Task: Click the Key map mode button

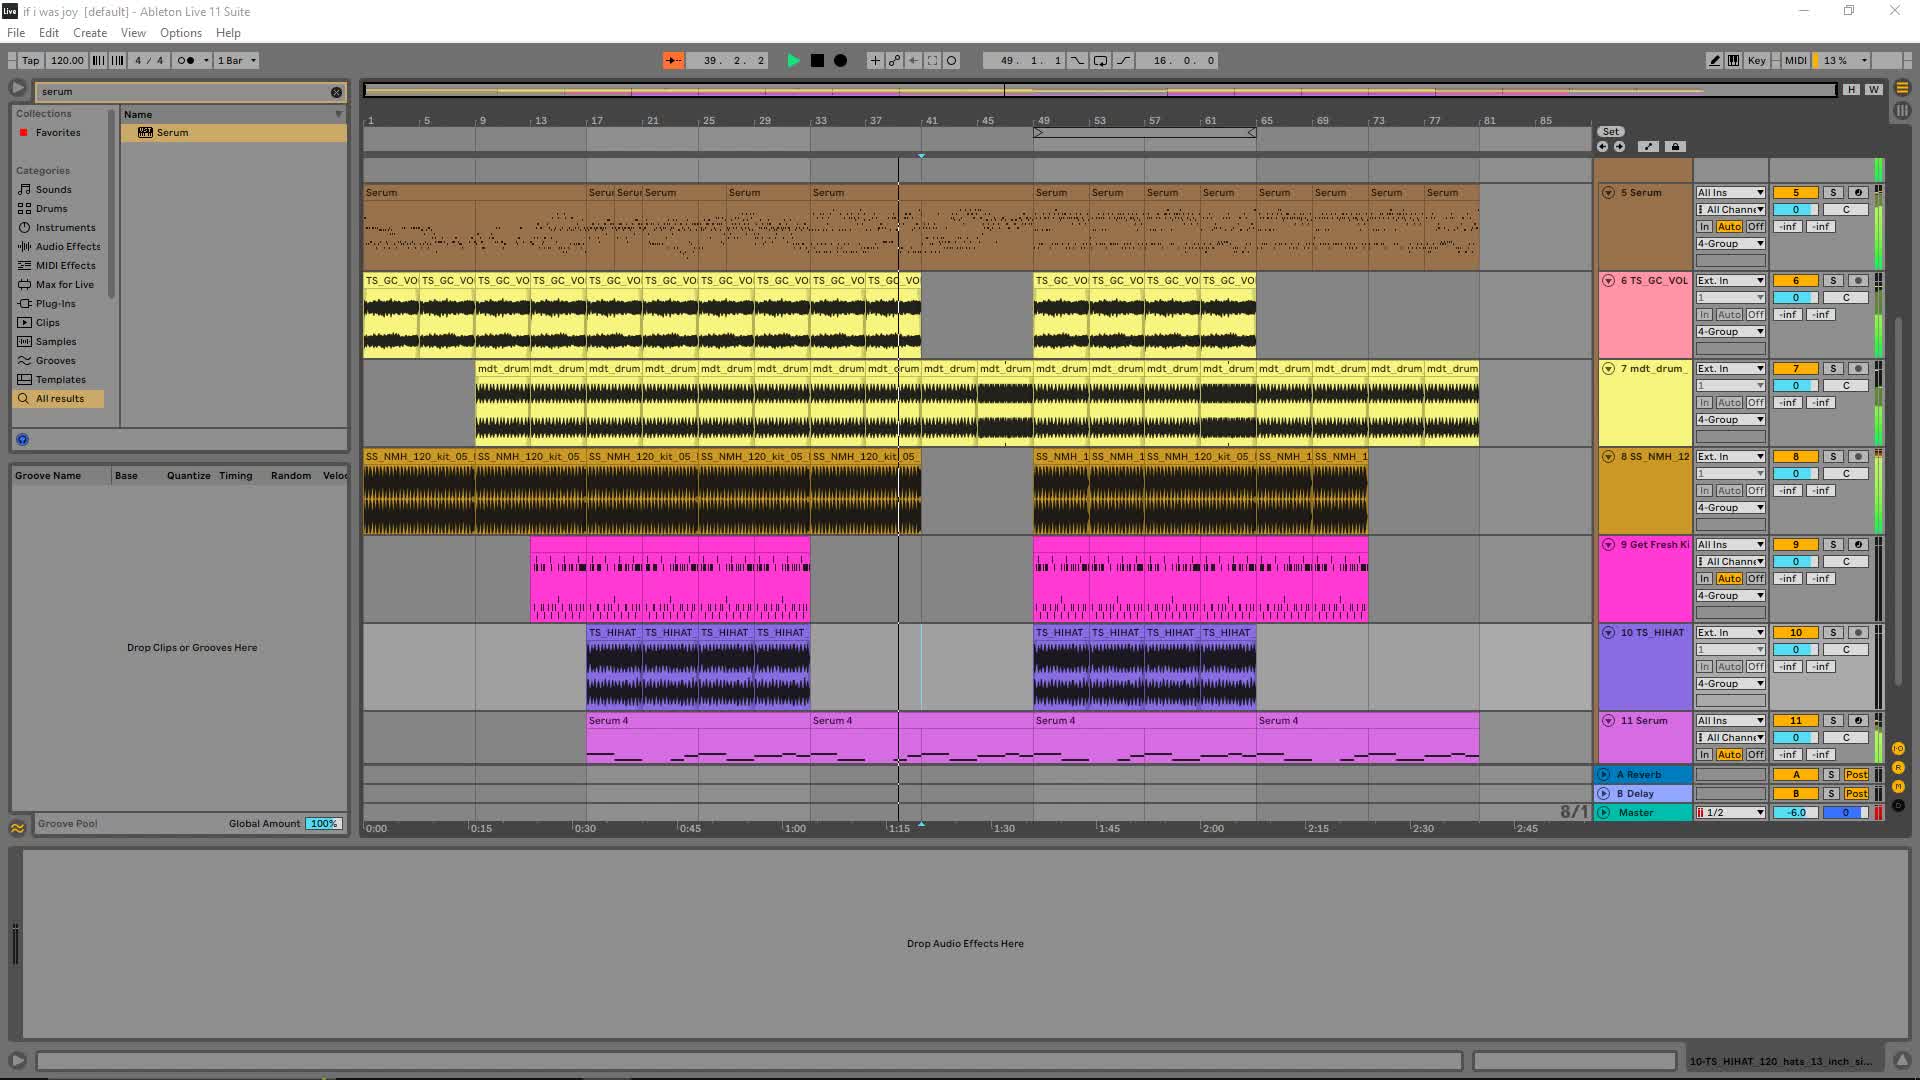Action: [x=1756, y=60]
